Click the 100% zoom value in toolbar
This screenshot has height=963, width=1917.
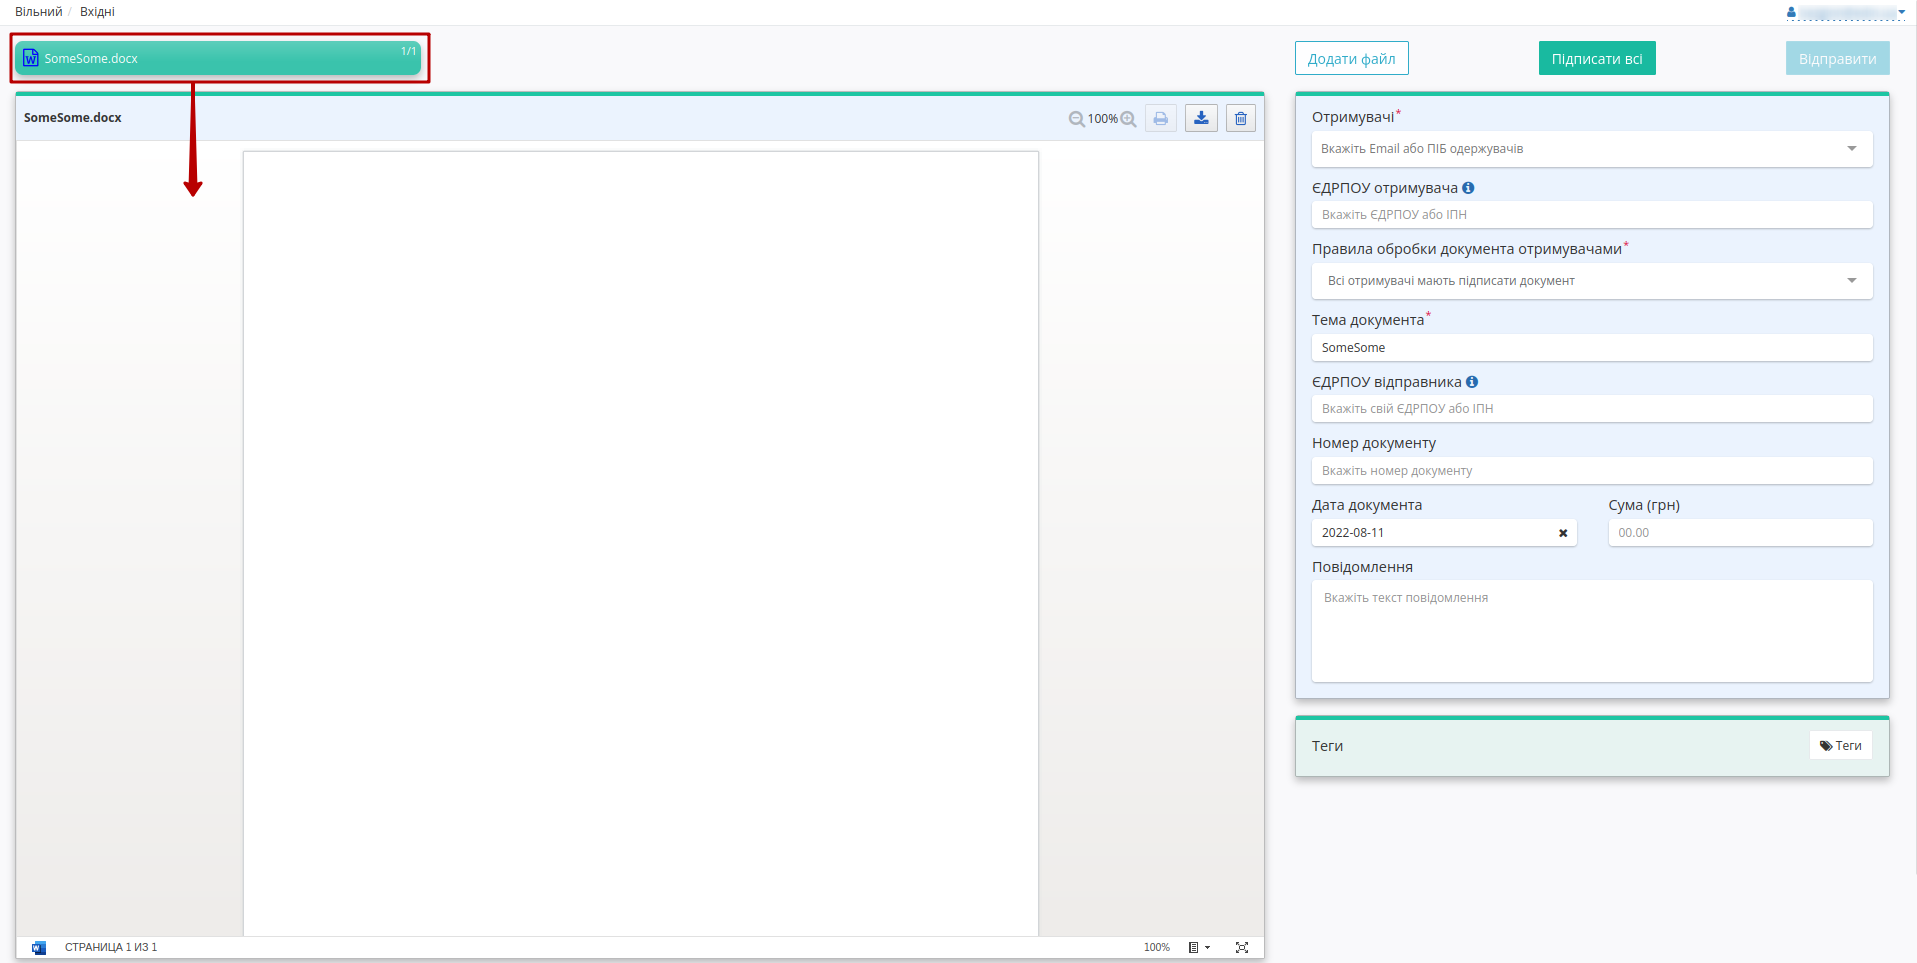coord(1102,119)
